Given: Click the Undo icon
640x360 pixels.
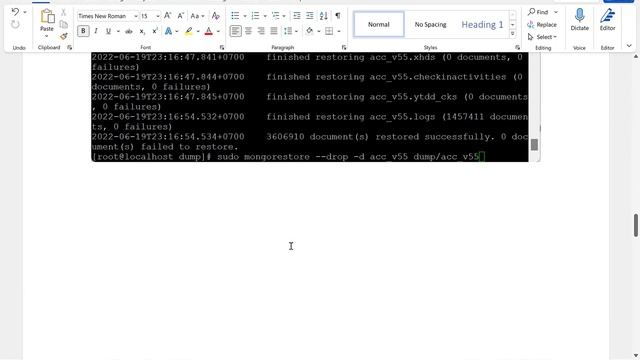Looking at the screenshot, I should coord(15,12).
